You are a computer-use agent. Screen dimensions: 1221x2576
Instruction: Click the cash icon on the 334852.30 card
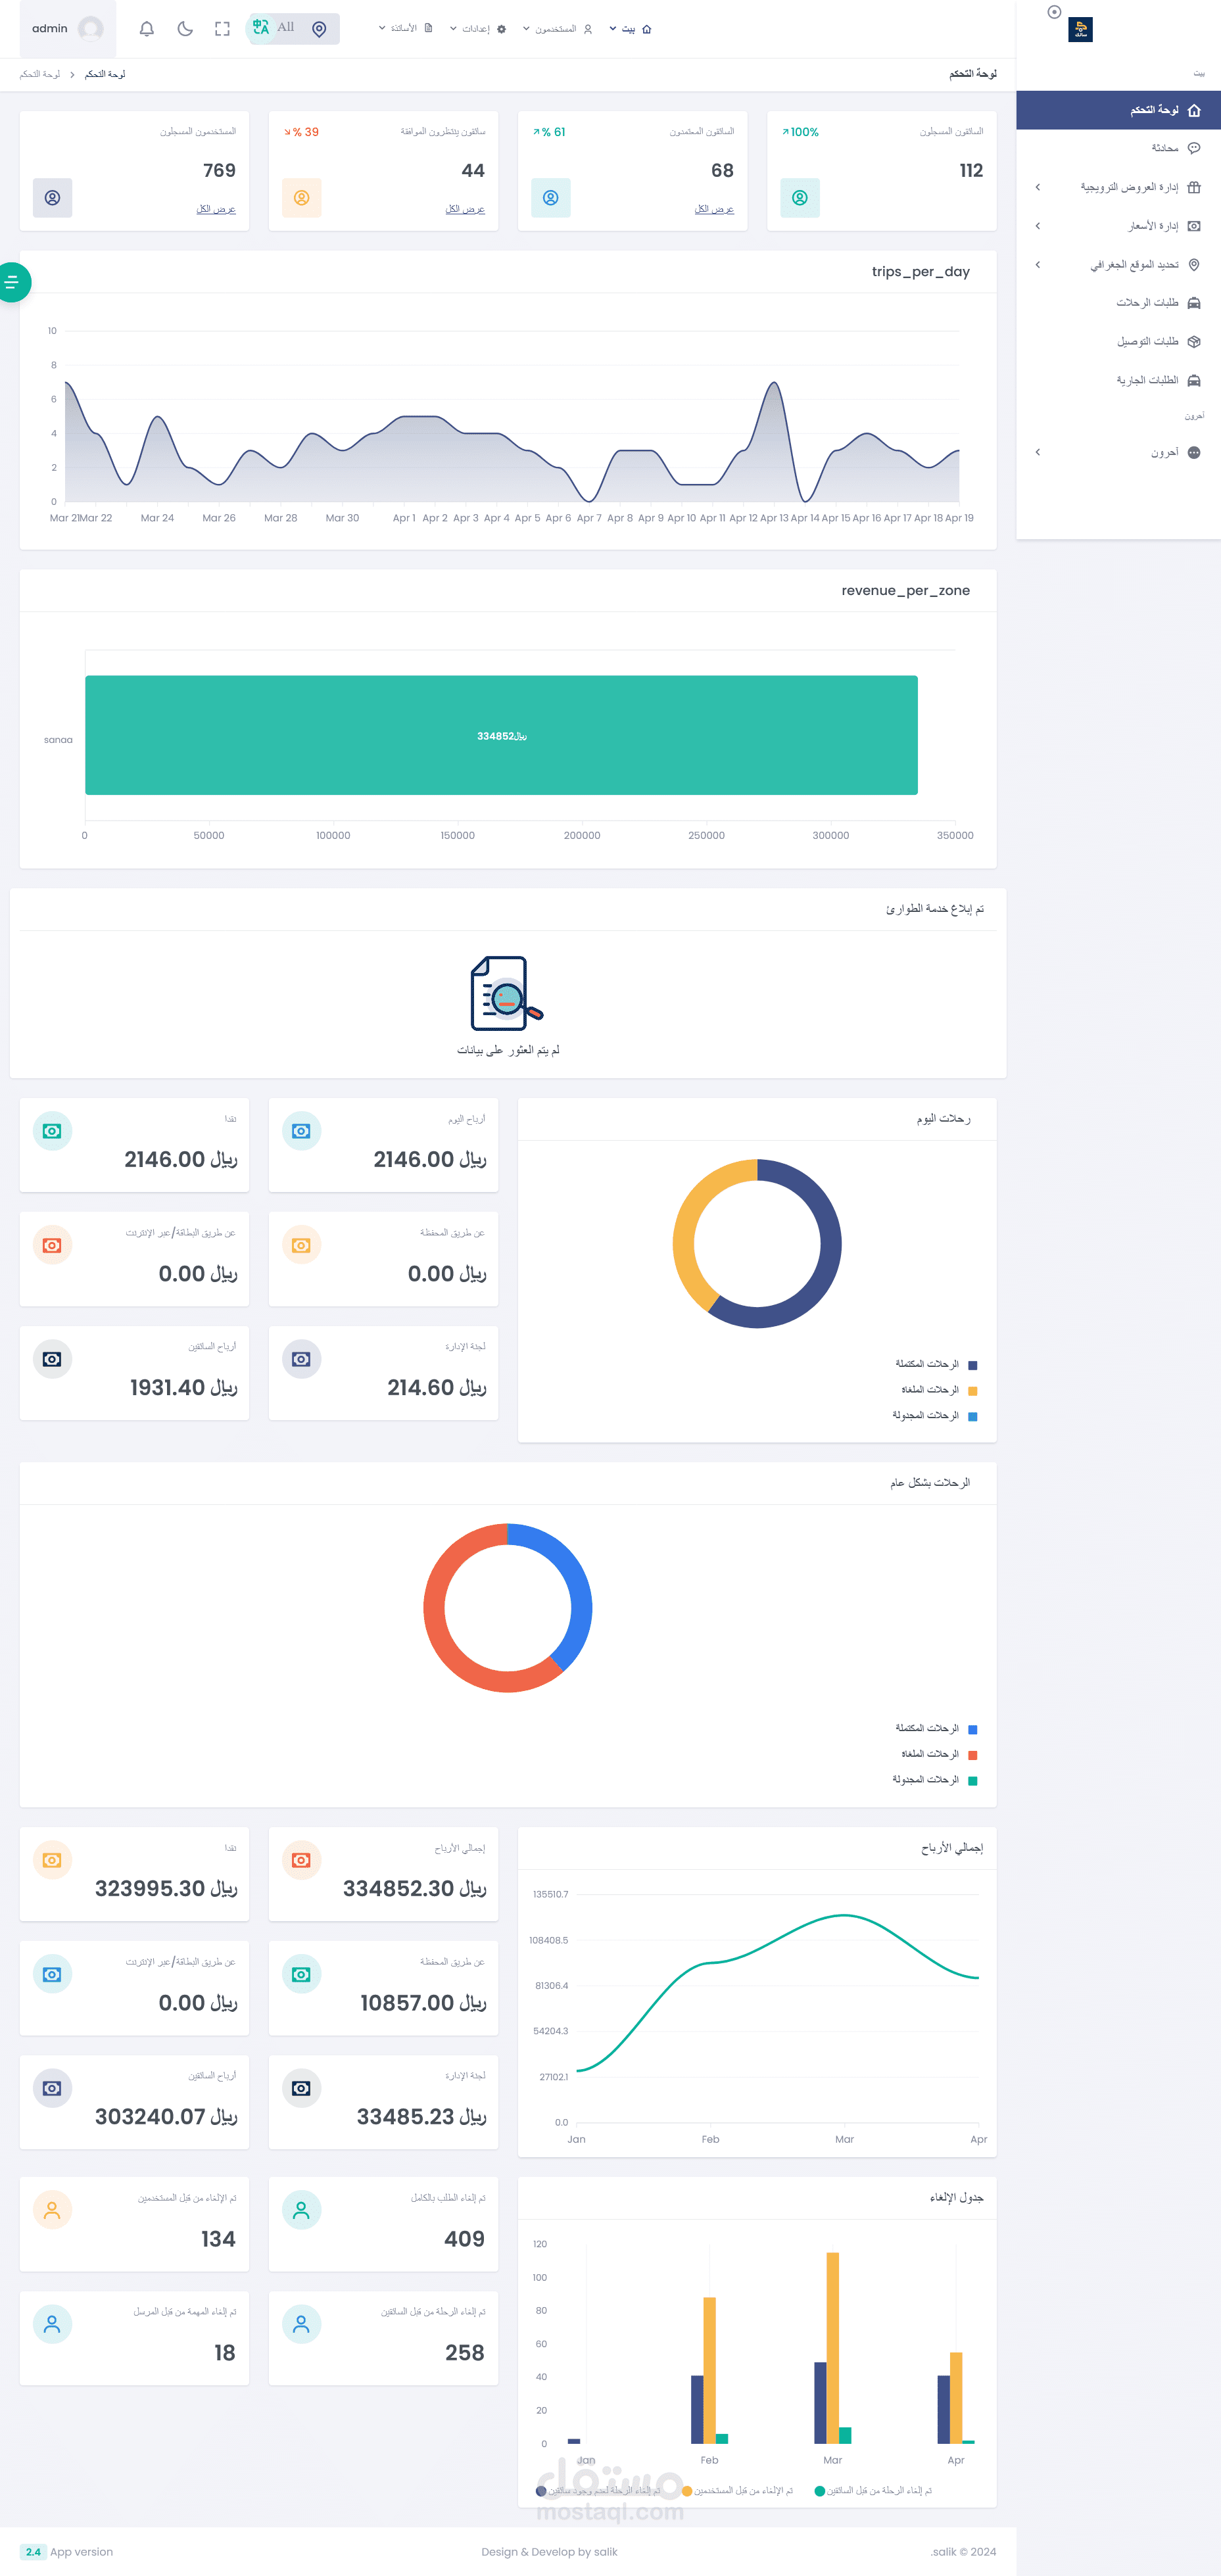click(301, 1860)
